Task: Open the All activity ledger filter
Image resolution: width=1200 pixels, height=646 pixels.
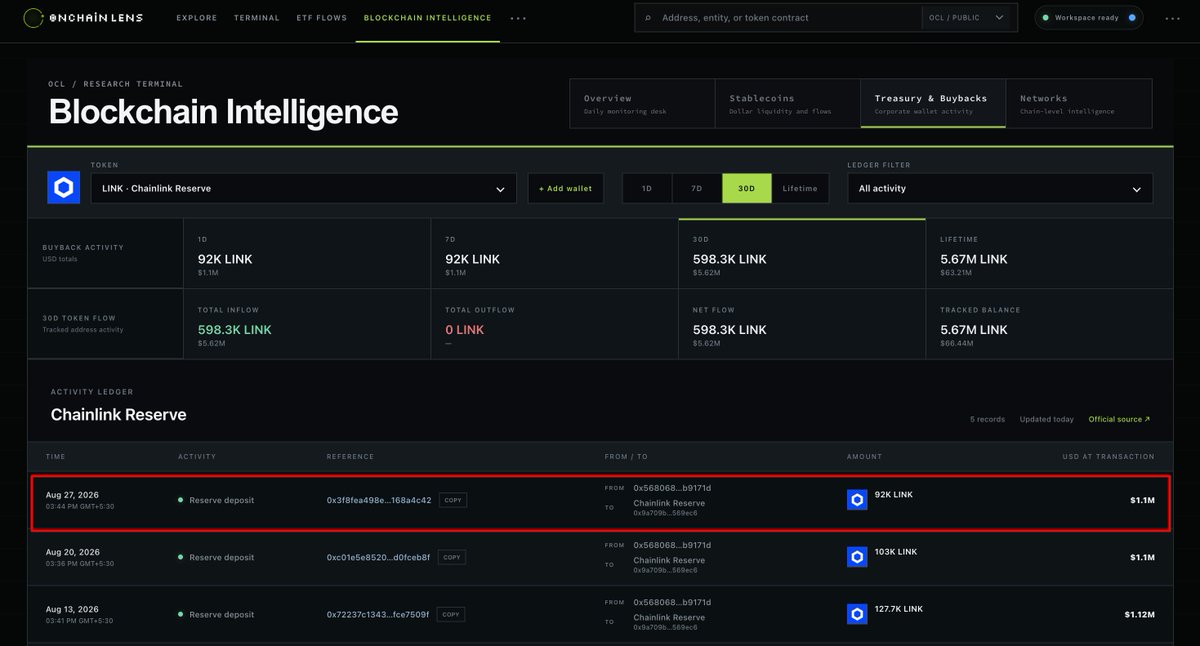Action: (1000, 188)
